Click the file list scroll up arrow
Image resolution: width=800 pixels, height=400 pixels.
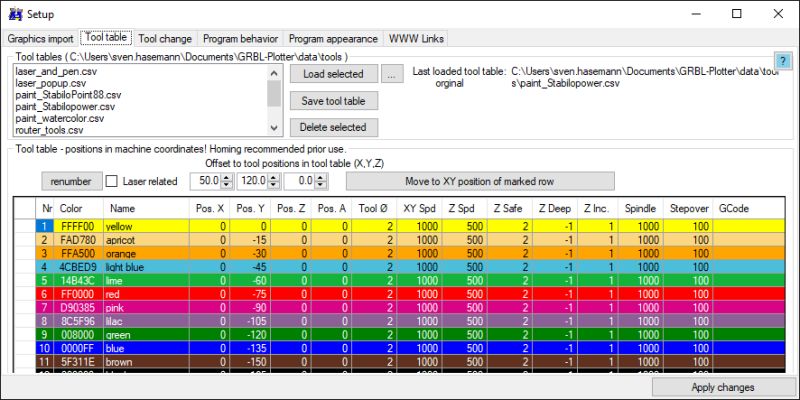(x=274, y=73)
